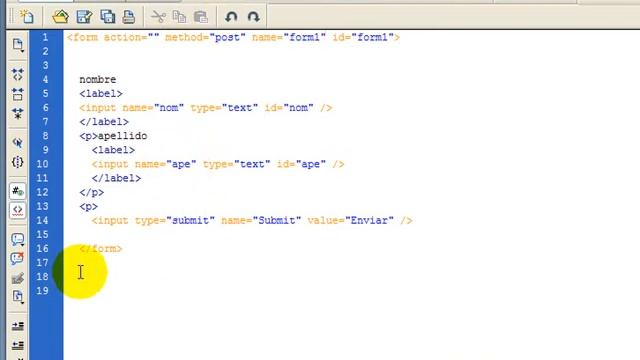
Task: Click the input name="ape" code line
Action: pyautogui.click(x=218, y=164)
